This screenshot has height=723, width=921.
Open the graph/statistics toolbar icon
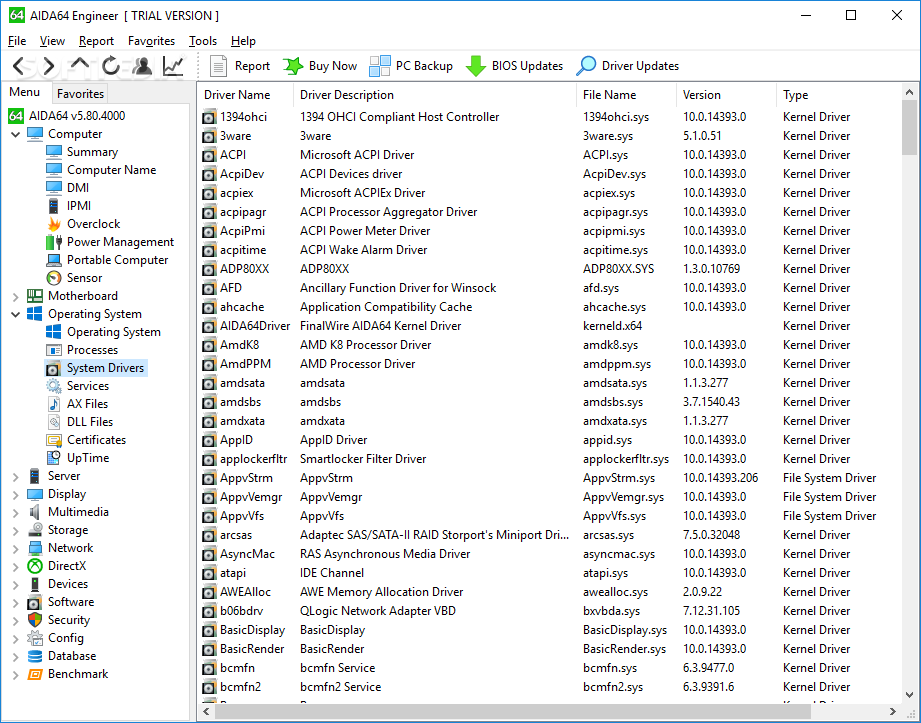coord(173,66)
